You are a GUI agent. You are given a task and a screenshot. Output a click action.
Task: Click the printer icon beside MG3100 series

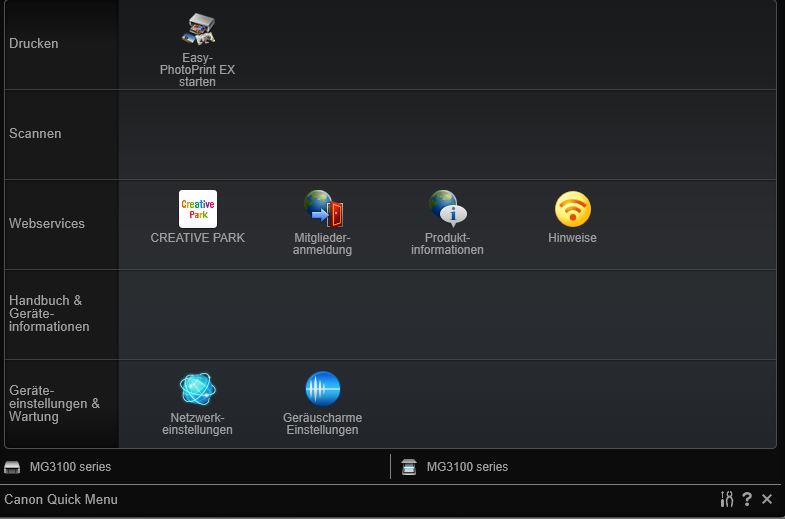click(x=12, y=467)
